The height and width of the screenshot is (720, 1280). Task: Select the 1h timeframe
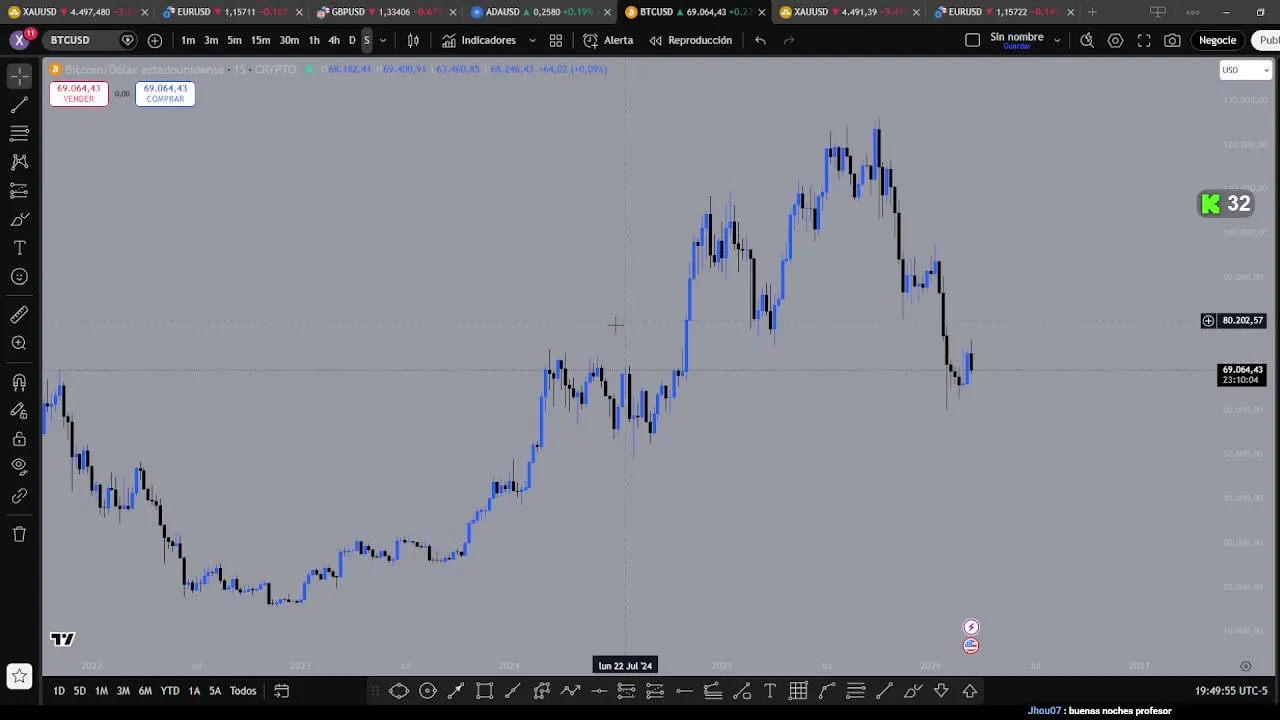coord(314,40)
